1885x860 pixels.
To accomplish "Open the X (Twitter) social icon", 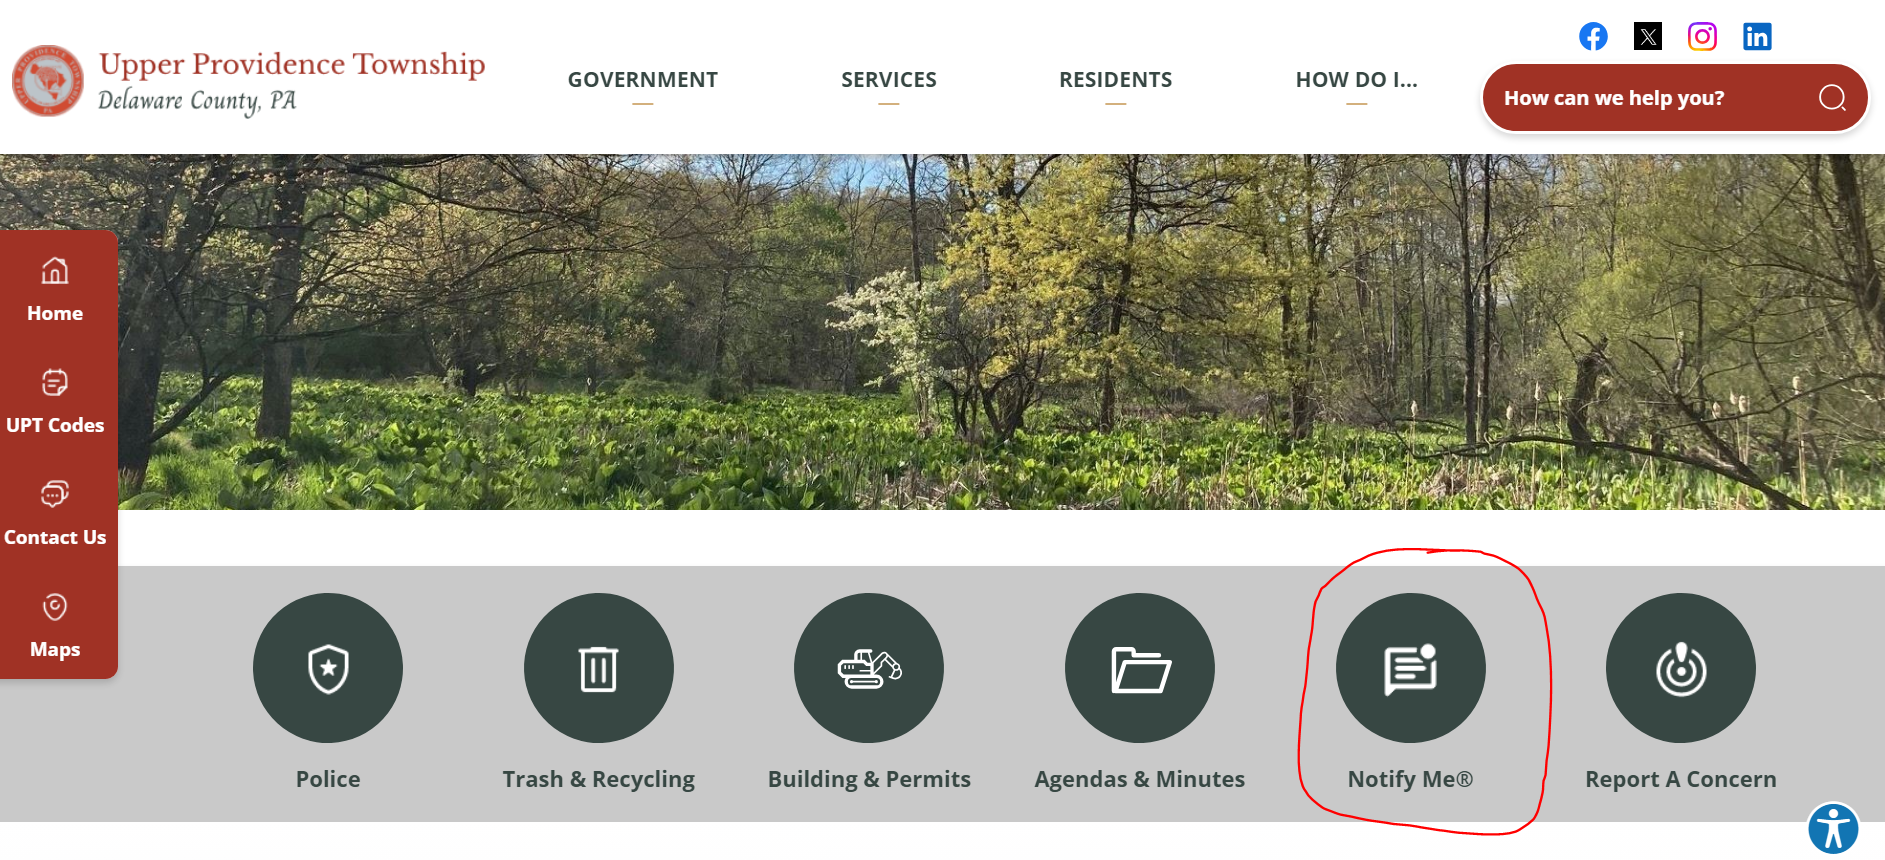I will 1648,37.
